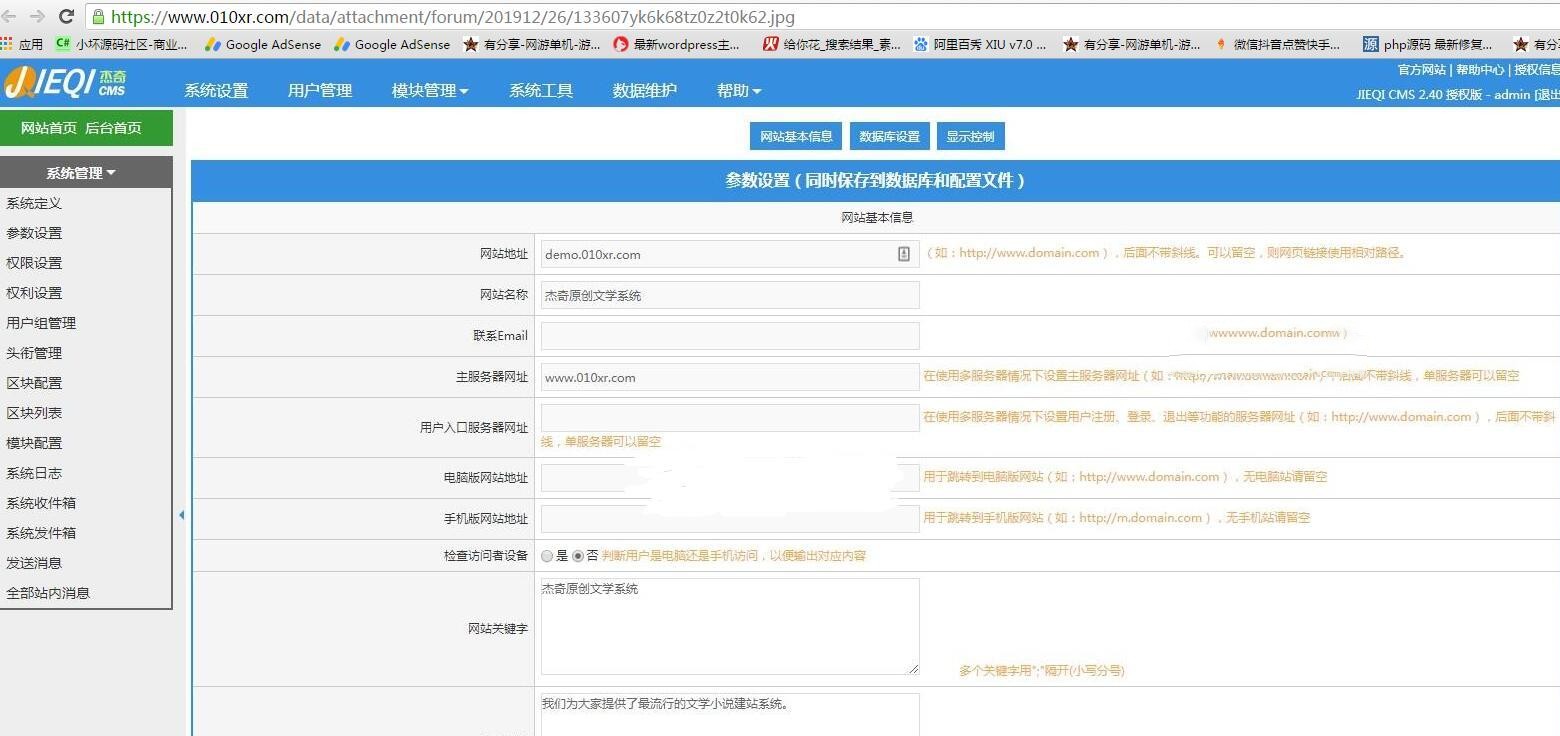Open the 应用 apps grid bookmark icon
Viewport: 1560px width, 736px height.
coord(8,44)
